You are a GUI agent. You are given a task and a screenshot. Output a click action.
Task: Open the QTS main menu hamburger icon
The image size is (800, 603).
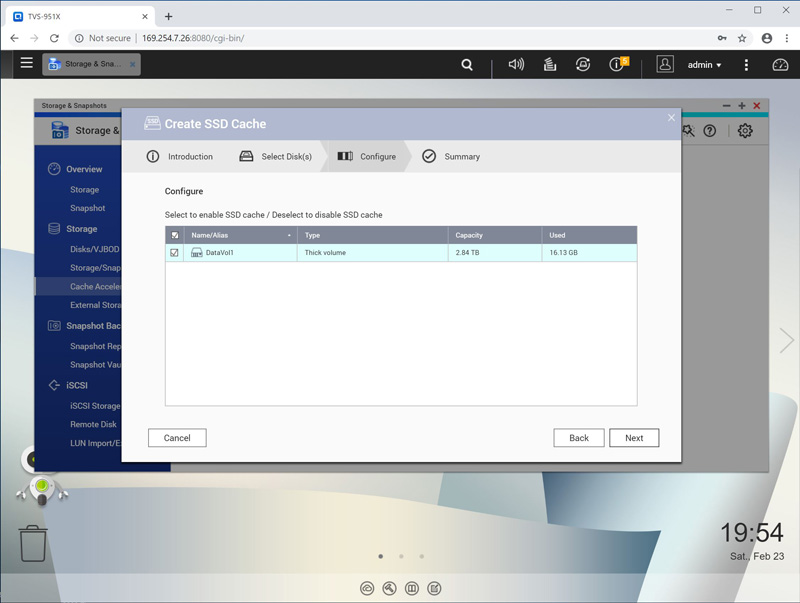(27, 63)
